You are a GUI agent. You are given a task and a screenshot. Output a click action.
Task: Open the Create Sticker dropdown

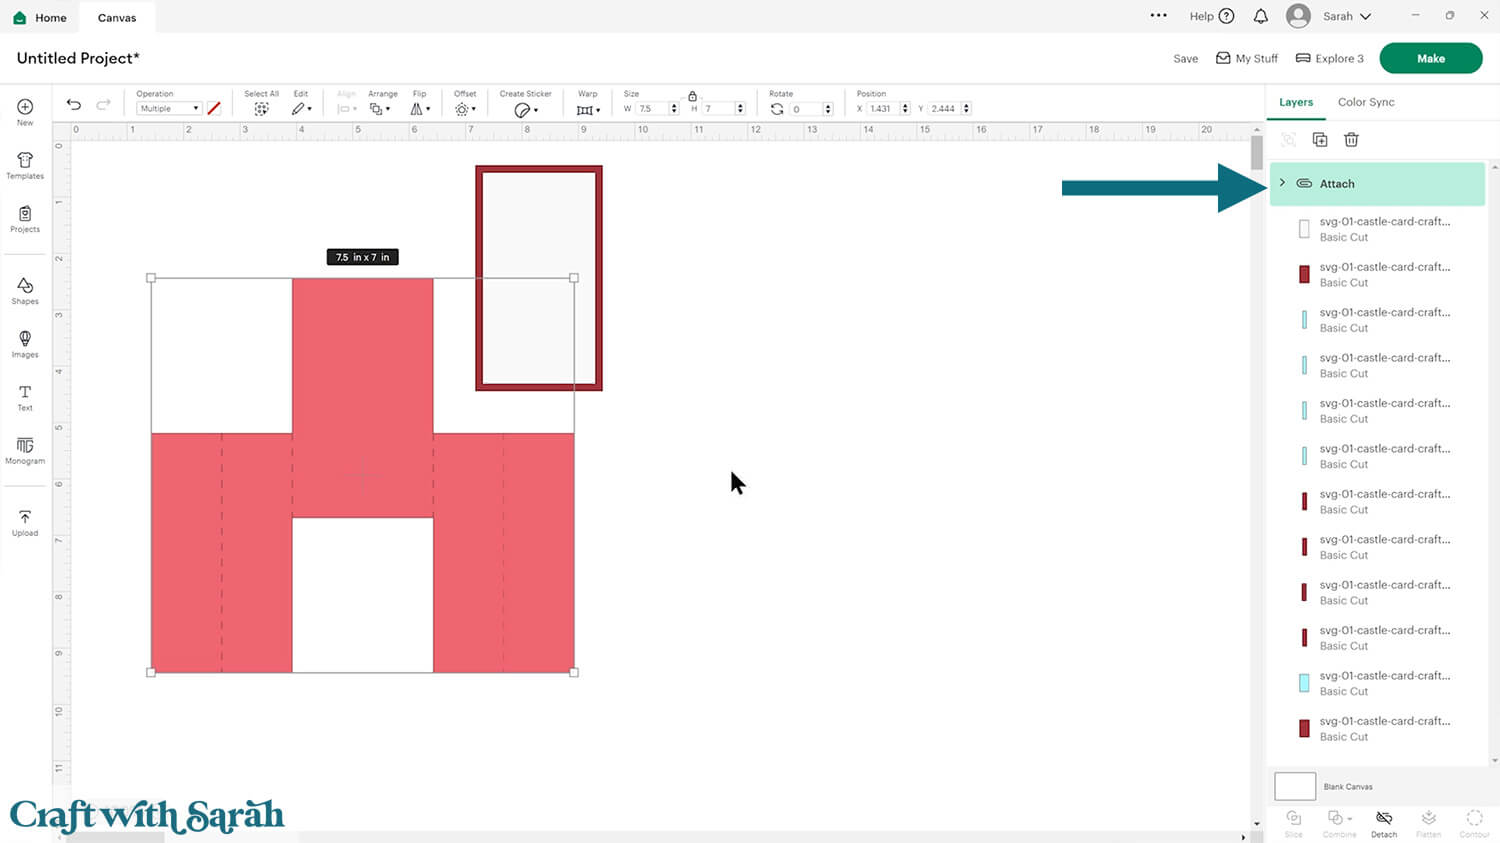tap(525, 110)
